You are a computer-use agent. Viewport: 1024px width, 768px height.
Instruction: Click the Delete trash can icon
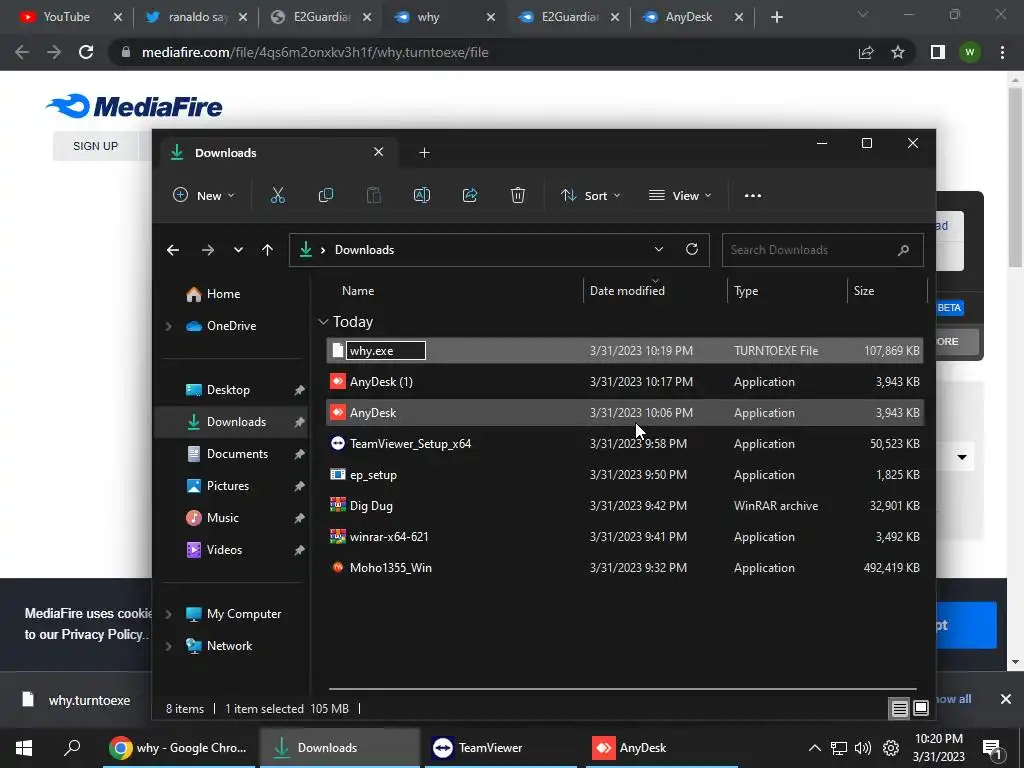click(518, 195)
